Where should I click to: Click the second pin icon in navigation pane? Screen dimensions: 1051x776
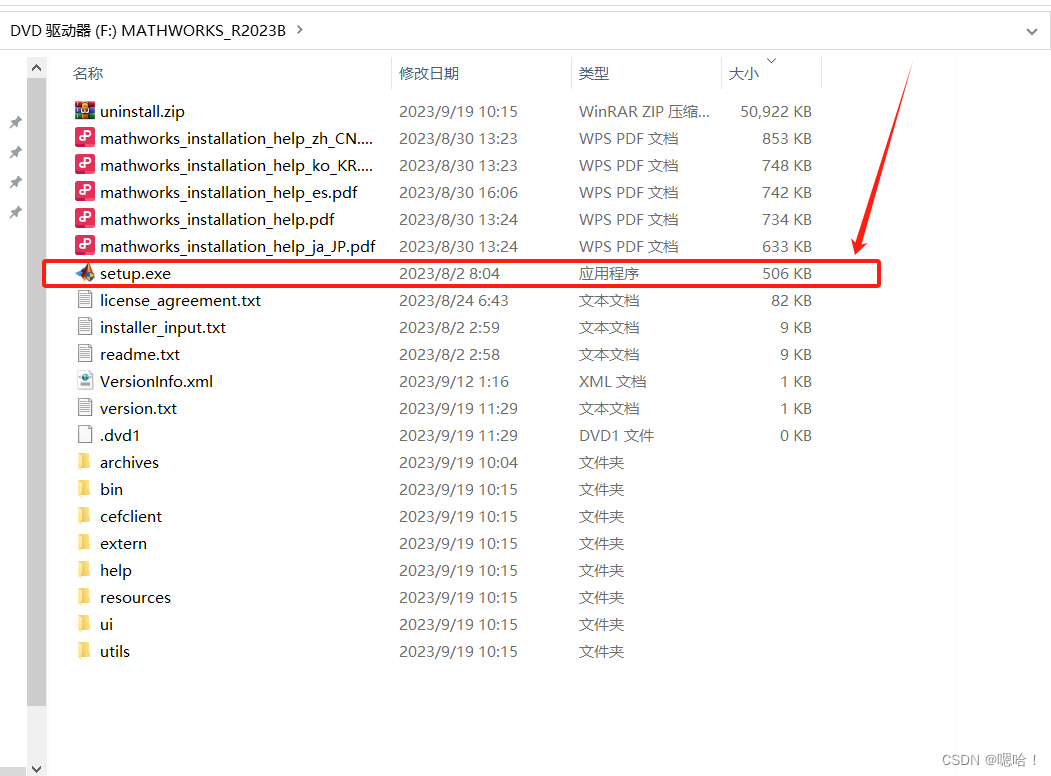(15, 153)
